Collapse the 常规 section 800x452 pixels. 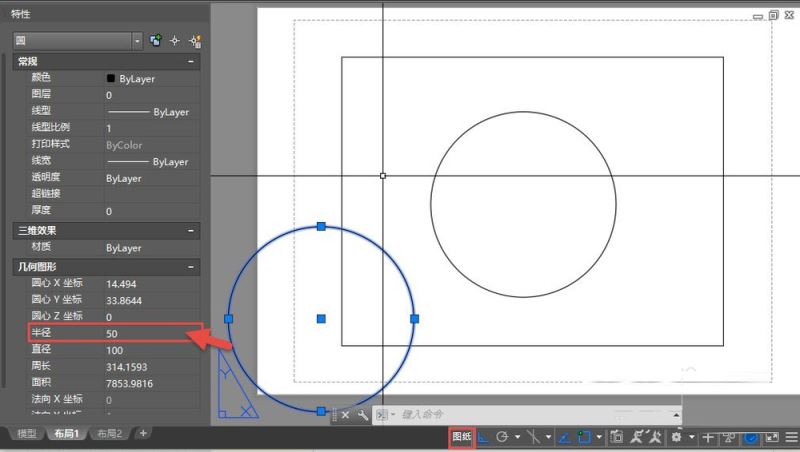pos(190,62)
